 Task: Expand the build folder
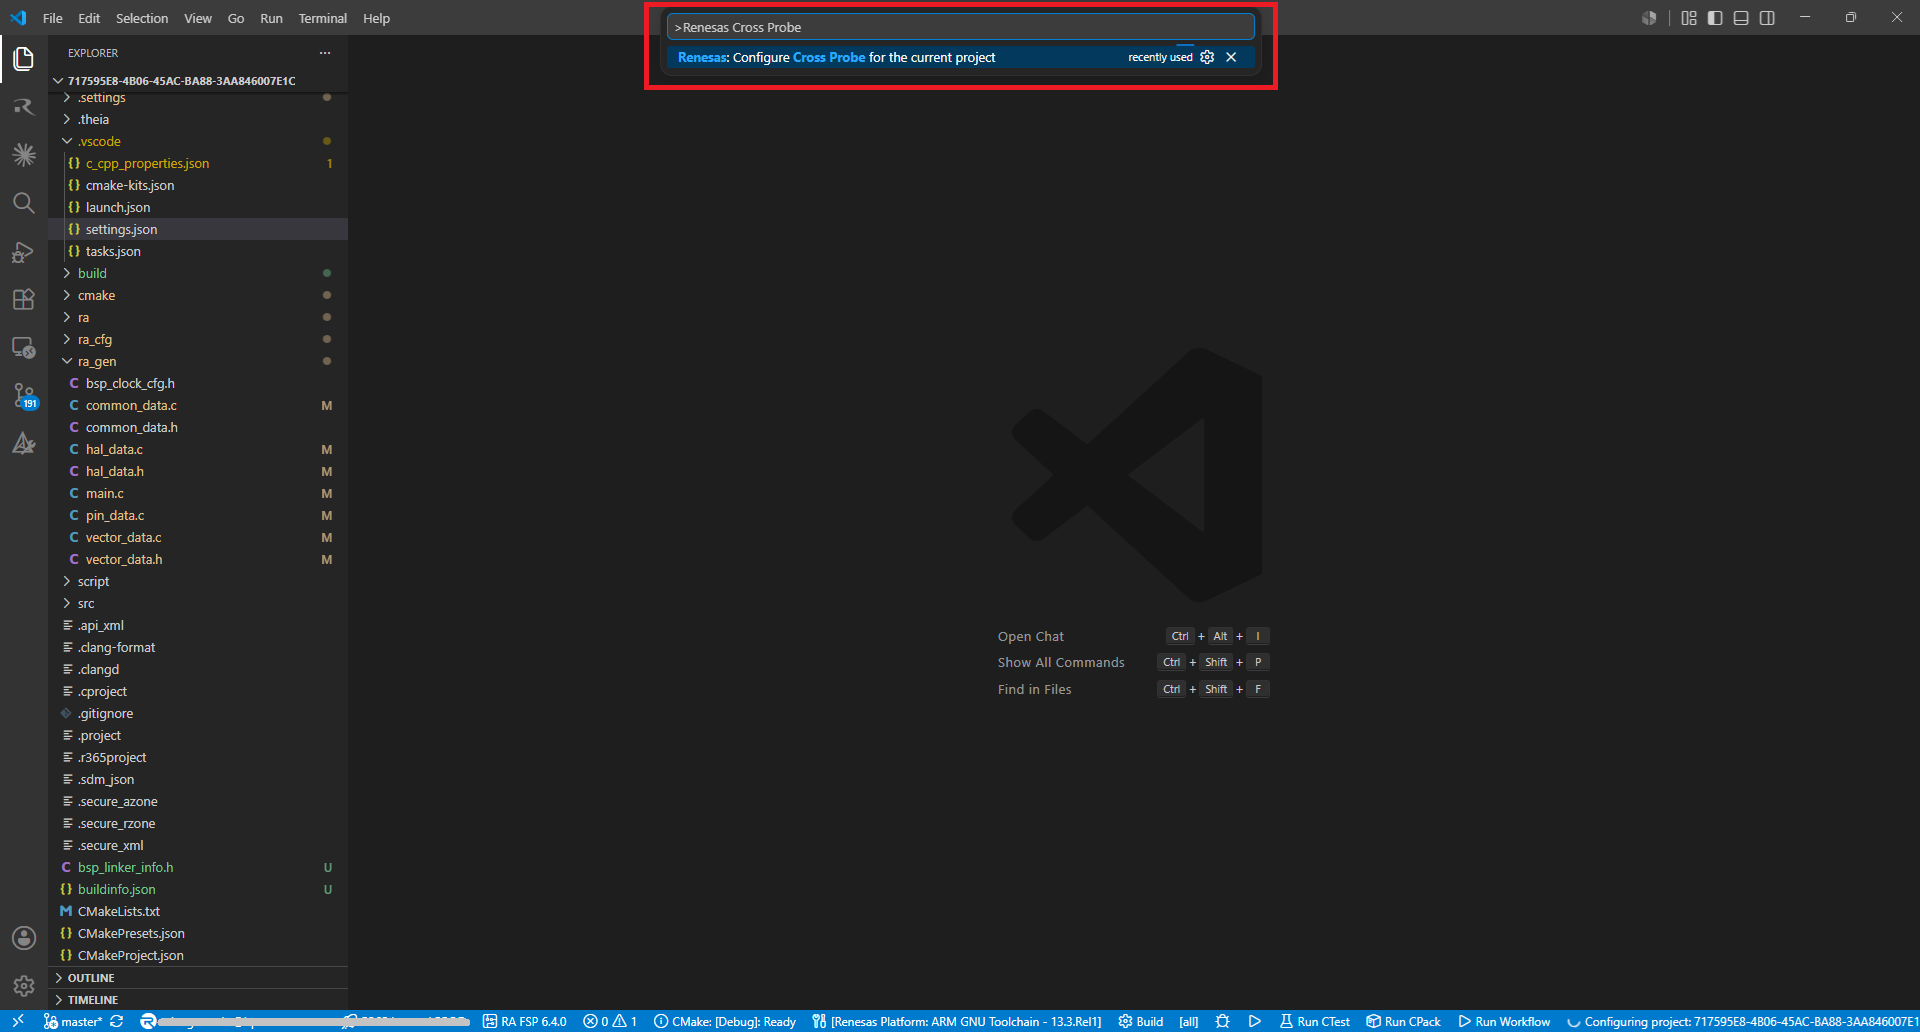(198, 273)
